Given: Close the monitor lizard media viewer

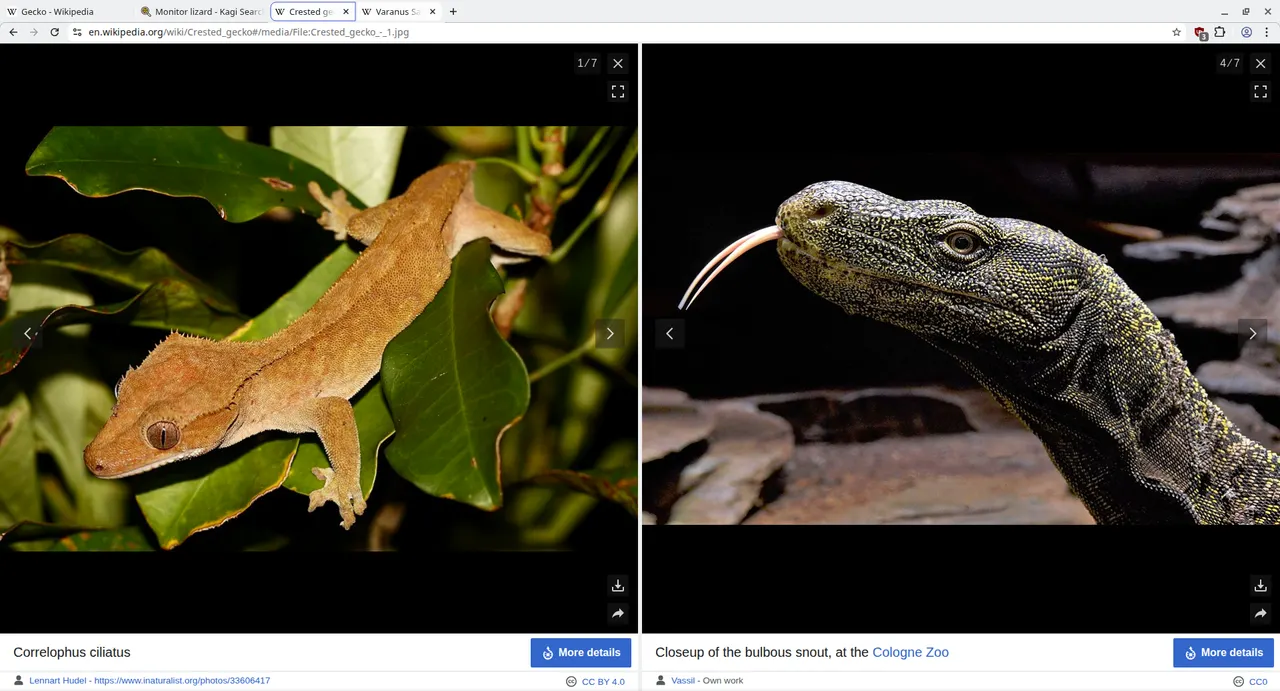Looking at the screenshot, I should point(1261,63).
